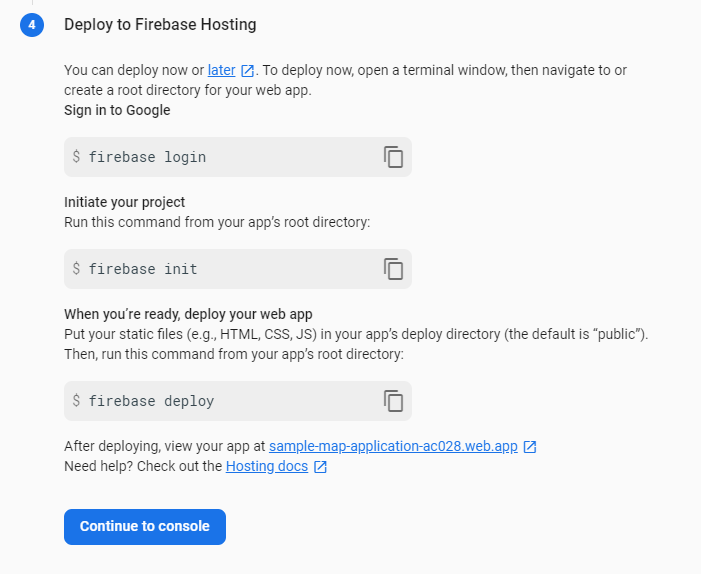Click the dollar sign before firebase login
The width and height of the screenshot is (701, 574).
click(x=76, y=157)
